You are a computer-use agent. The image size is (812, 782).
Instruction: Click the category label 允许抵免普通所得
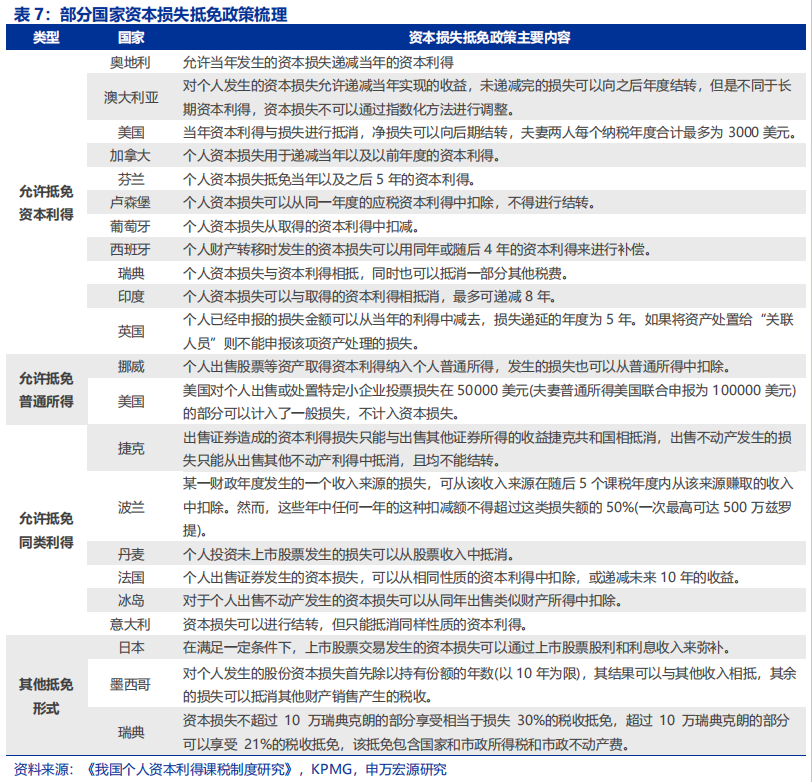[x=46, y=390]
